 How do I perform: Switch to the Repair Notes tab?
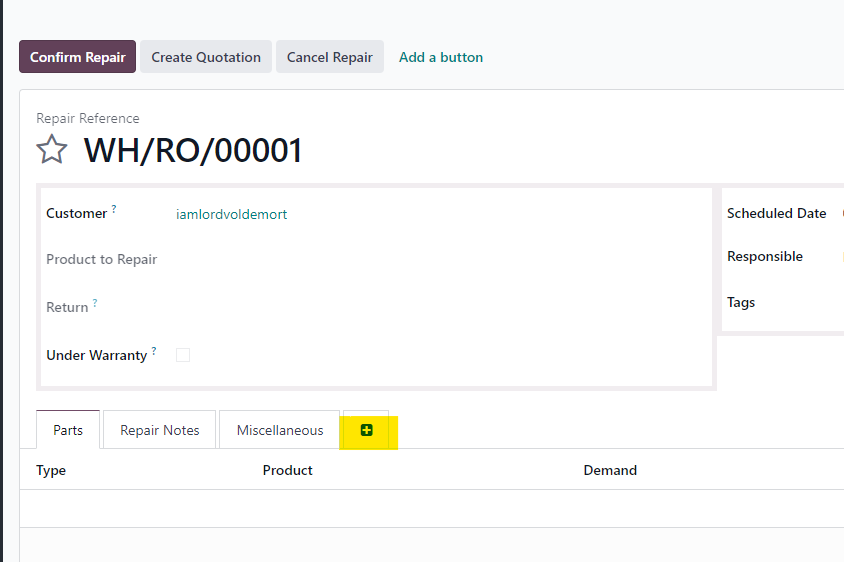click(160, 430)
